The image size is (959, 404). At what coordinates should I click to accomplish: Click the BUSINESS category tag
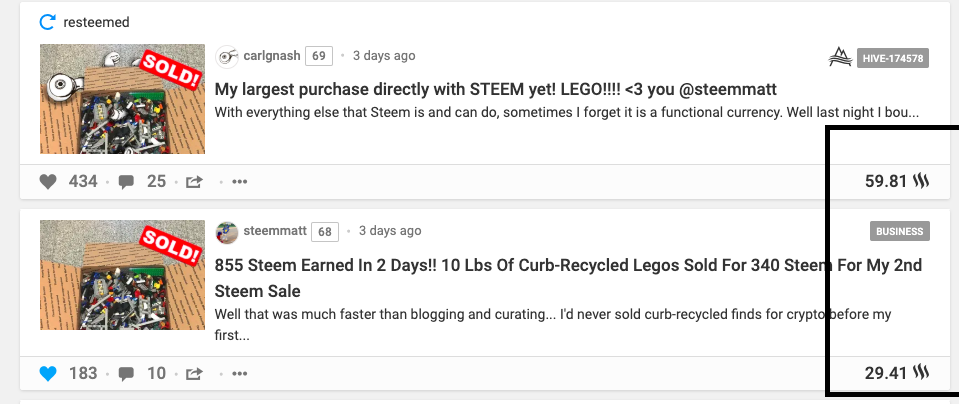click(x=899, y=232)
